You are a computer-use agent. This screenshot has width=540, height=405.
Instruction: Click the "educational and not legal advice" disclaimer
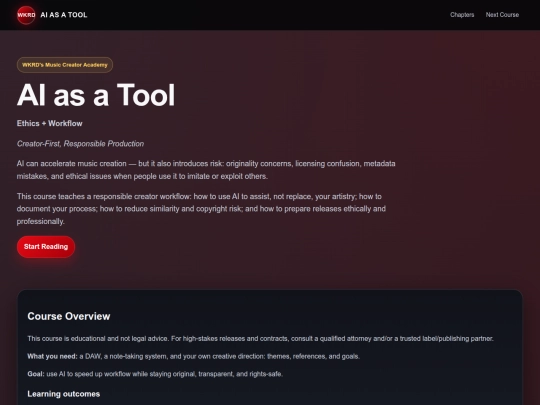pos(260,339)
